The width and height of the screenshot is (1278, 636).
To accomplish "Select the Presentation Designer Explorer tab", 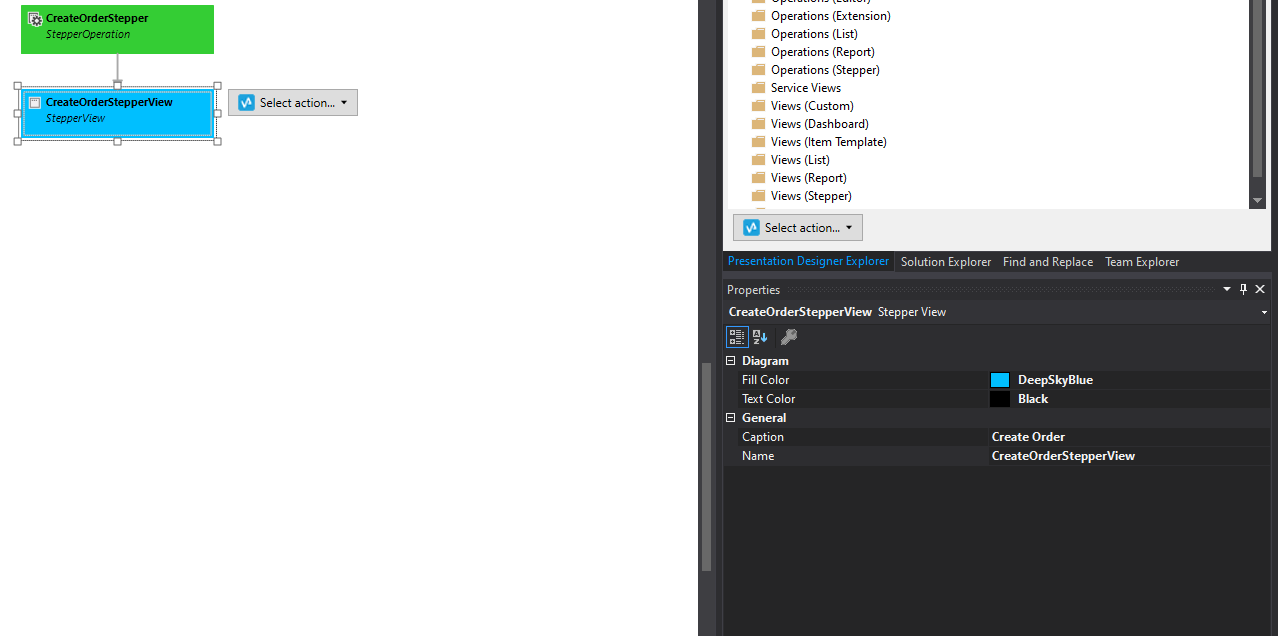I will pos(808,261).
